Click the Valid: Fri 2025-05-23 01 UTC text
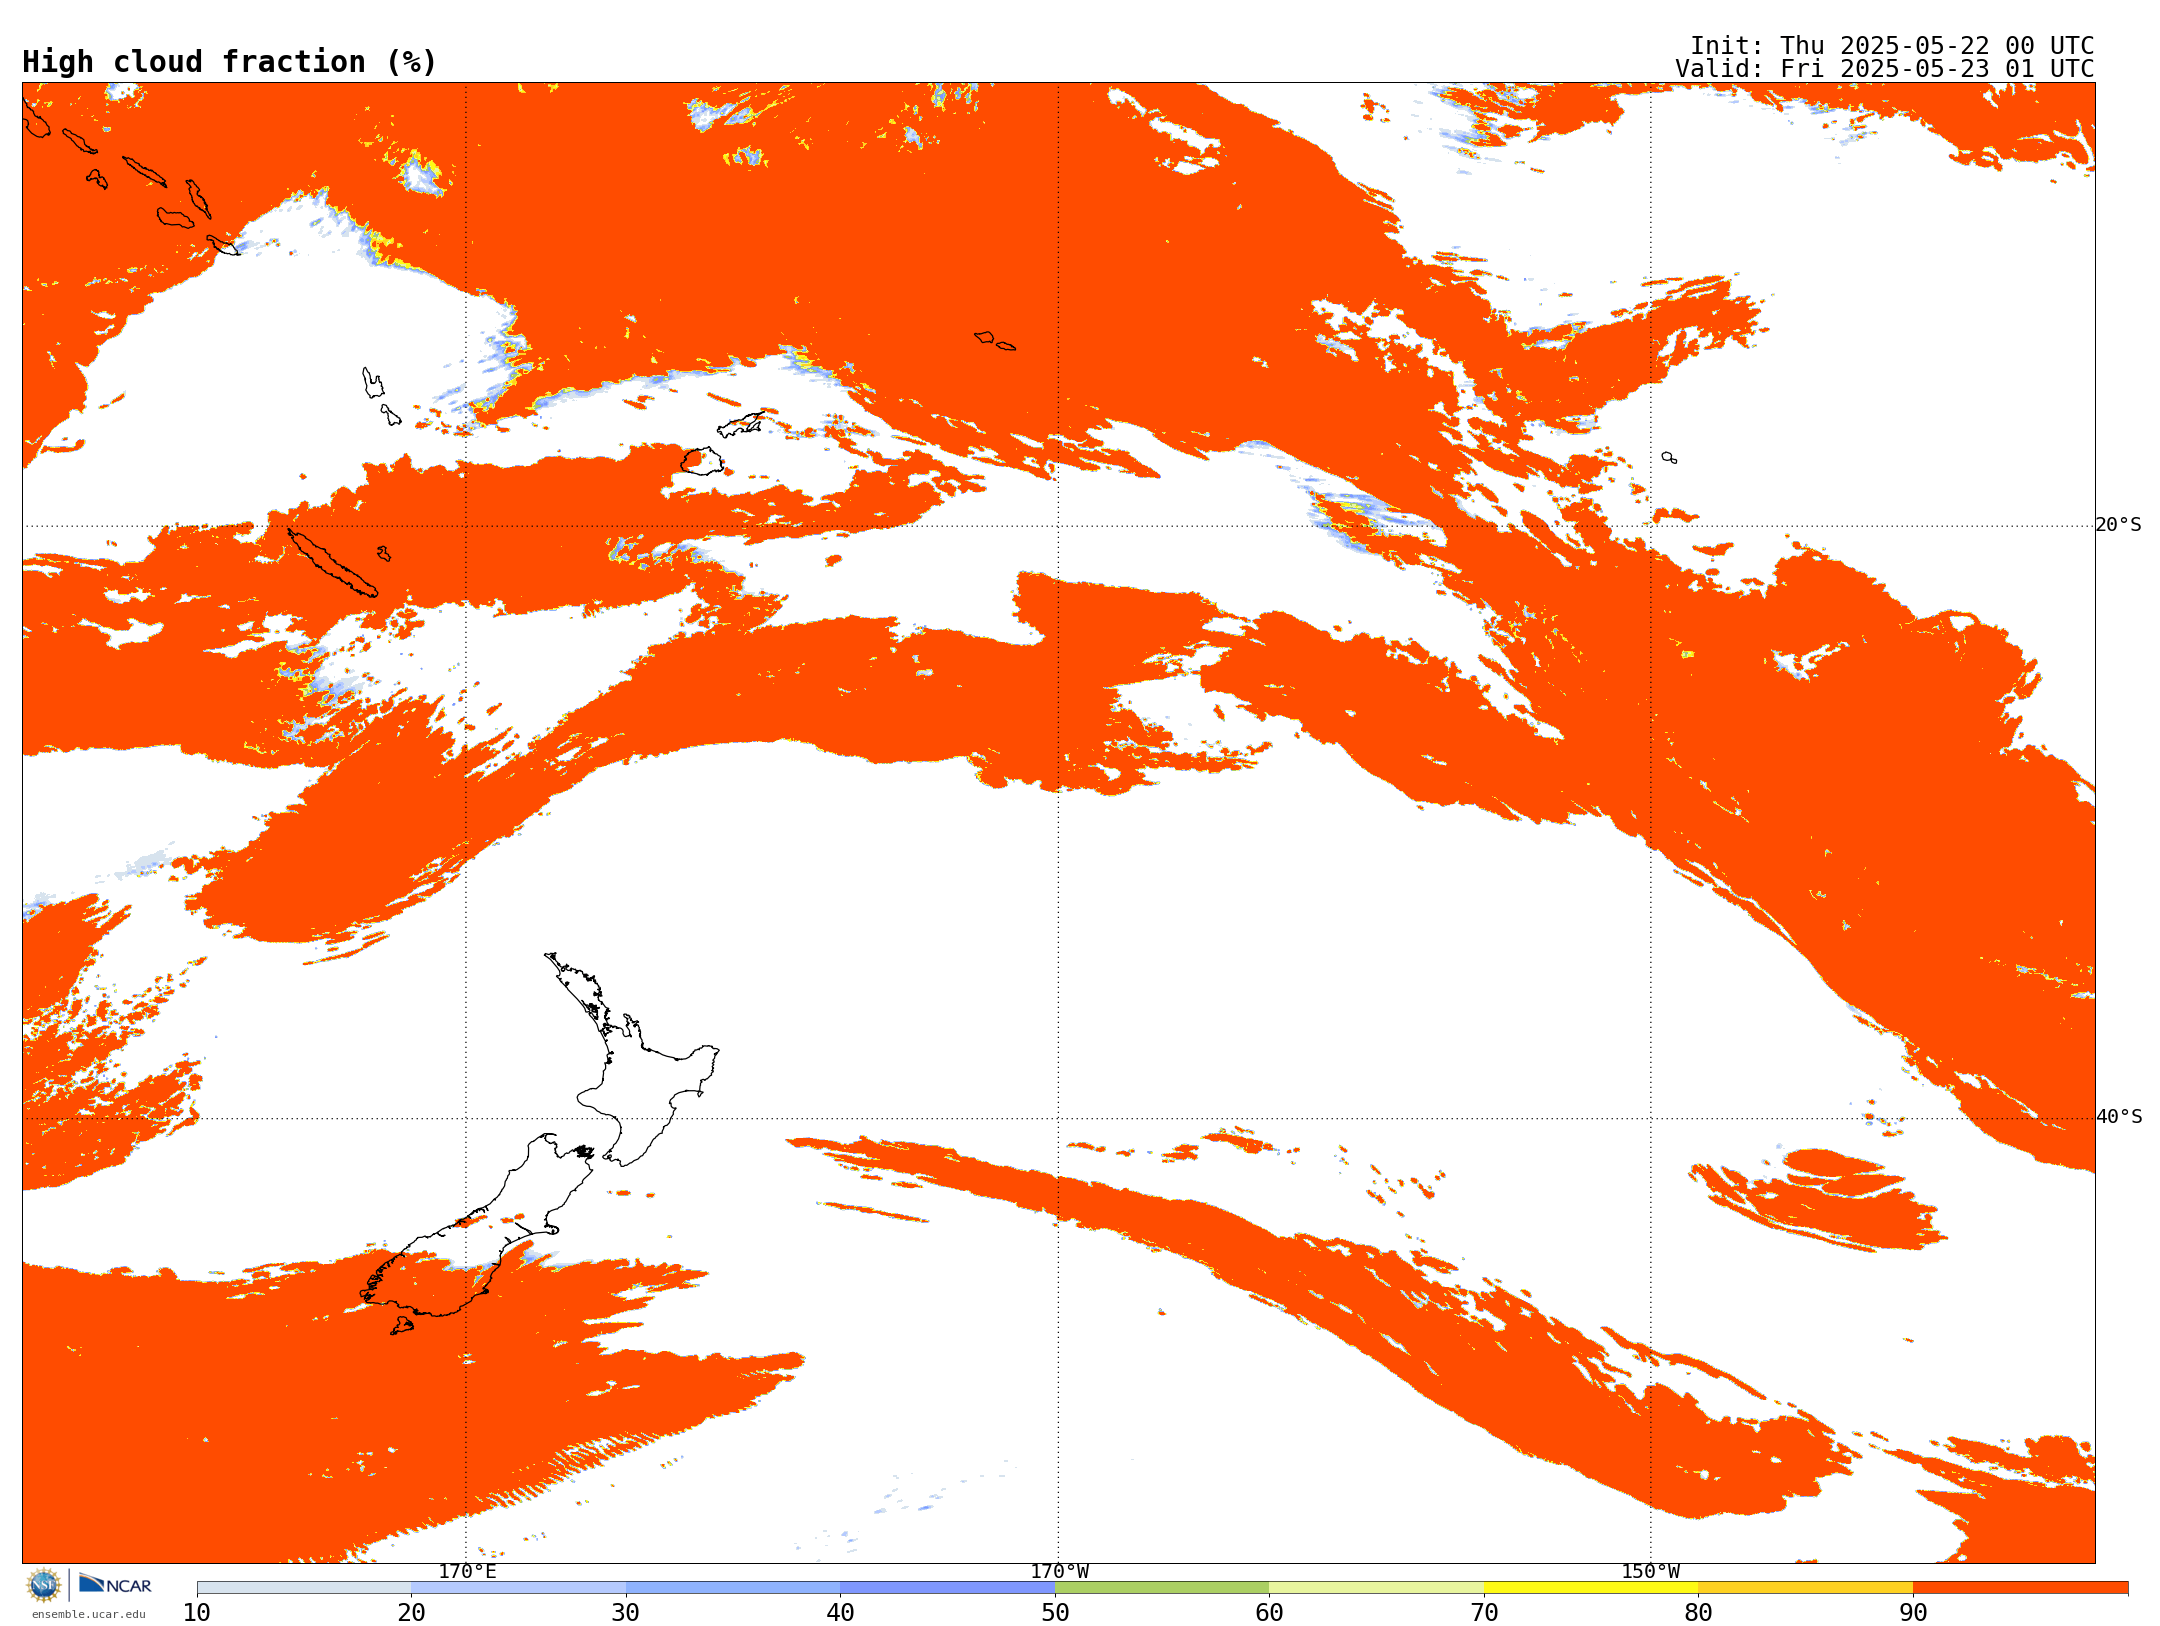2160x1626 pixels. coord(1884,69)
